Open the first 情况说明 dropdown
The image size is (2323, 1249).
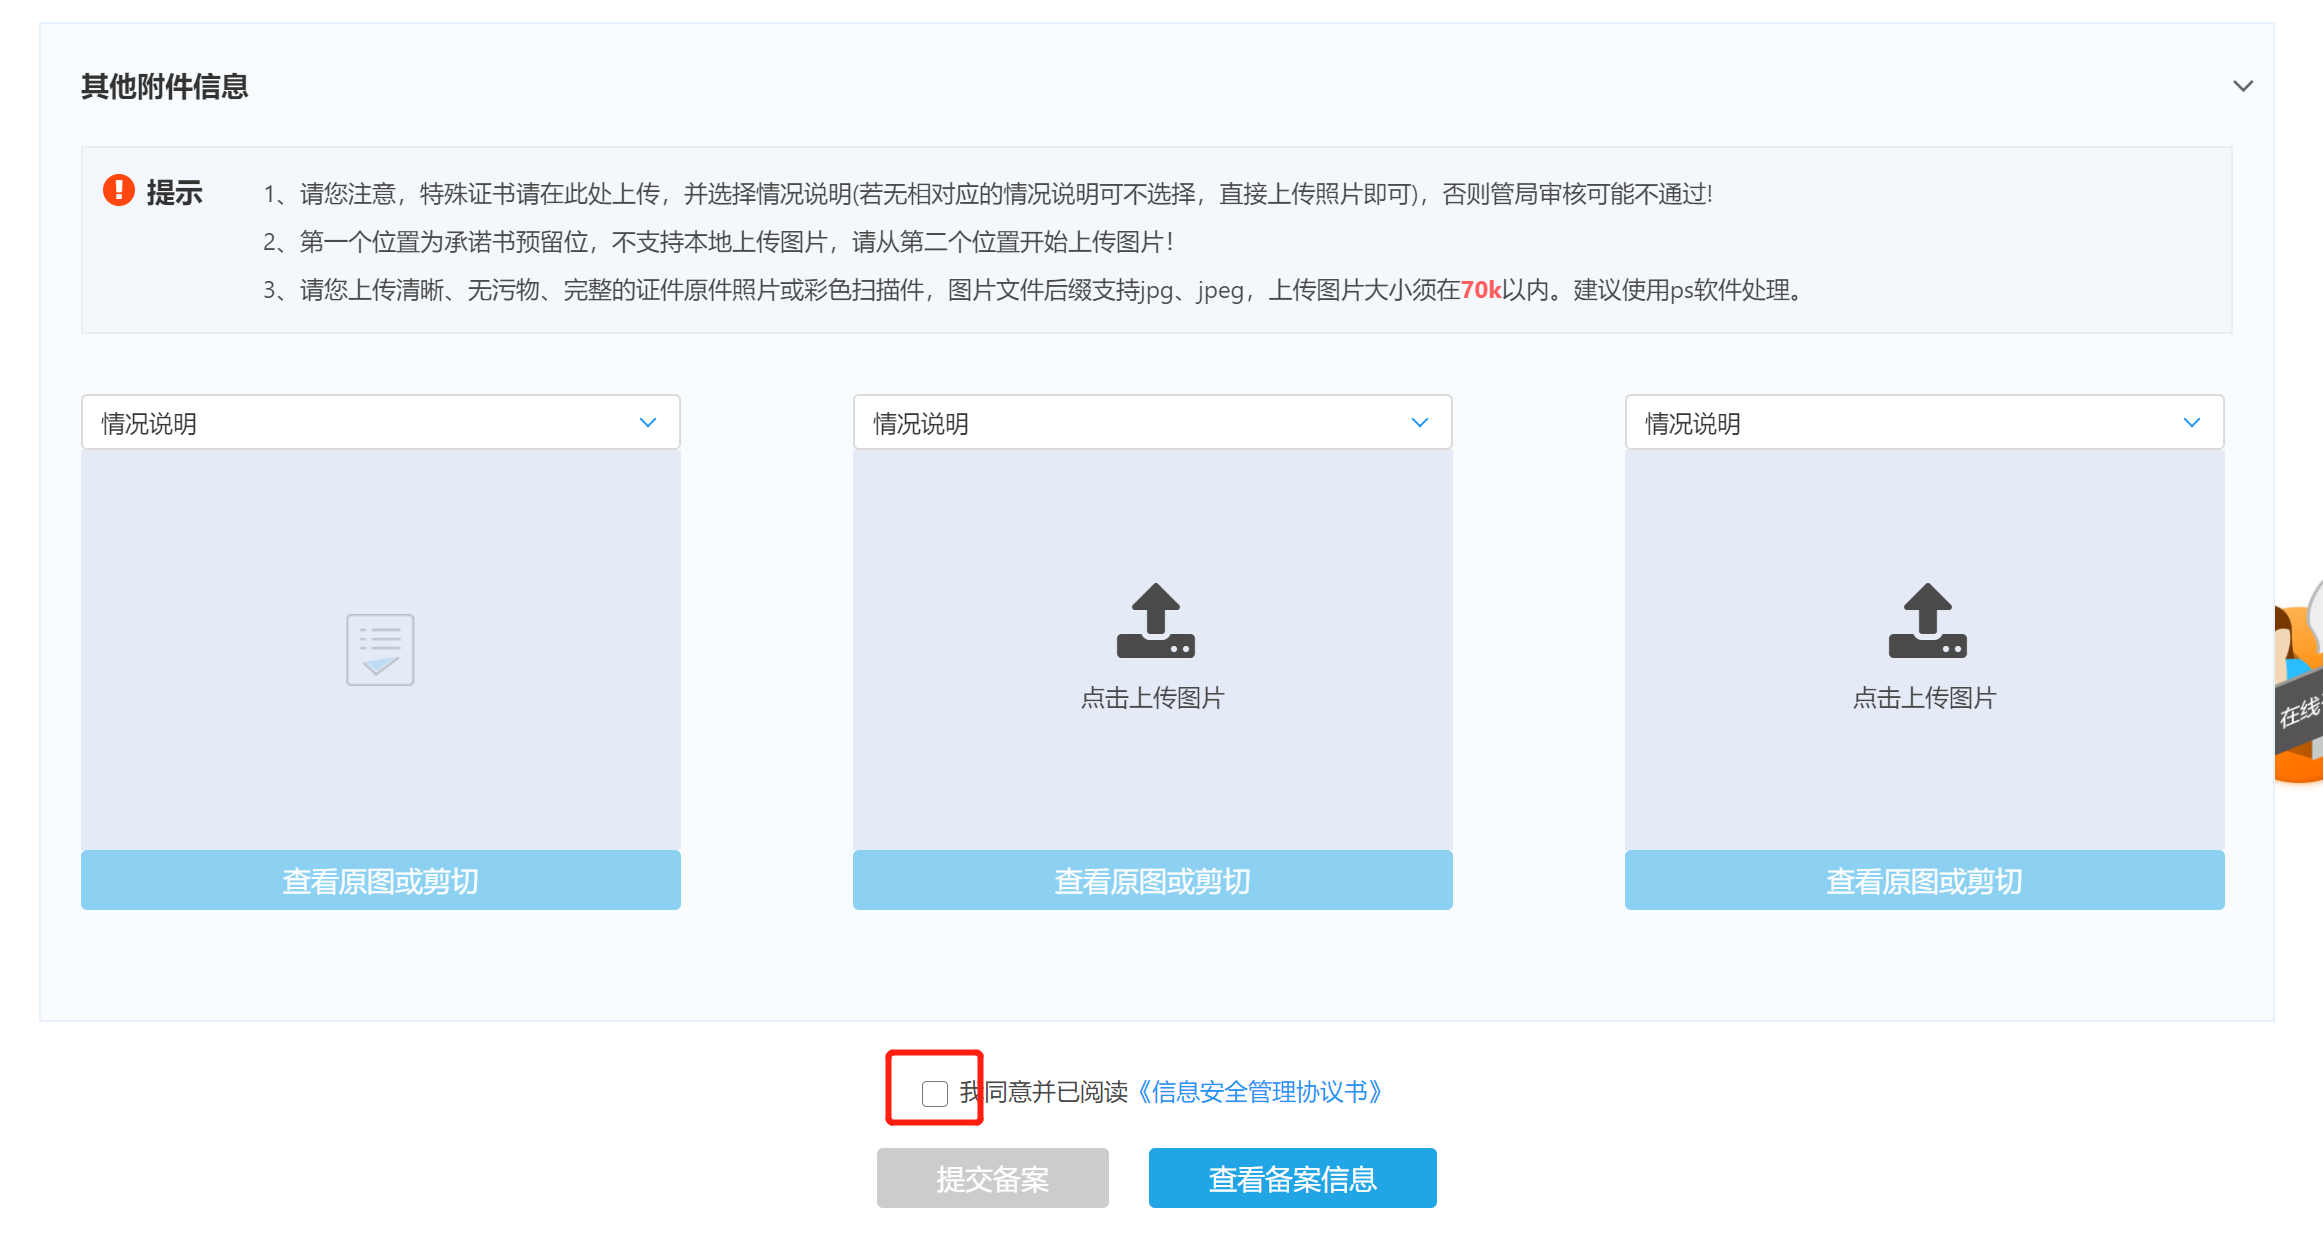click(380, 423)
